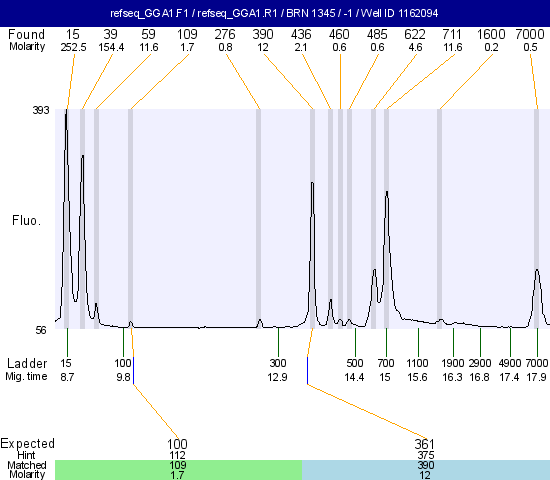
Task: Select the found peak label 276
Action: click(x=225, y=34)
